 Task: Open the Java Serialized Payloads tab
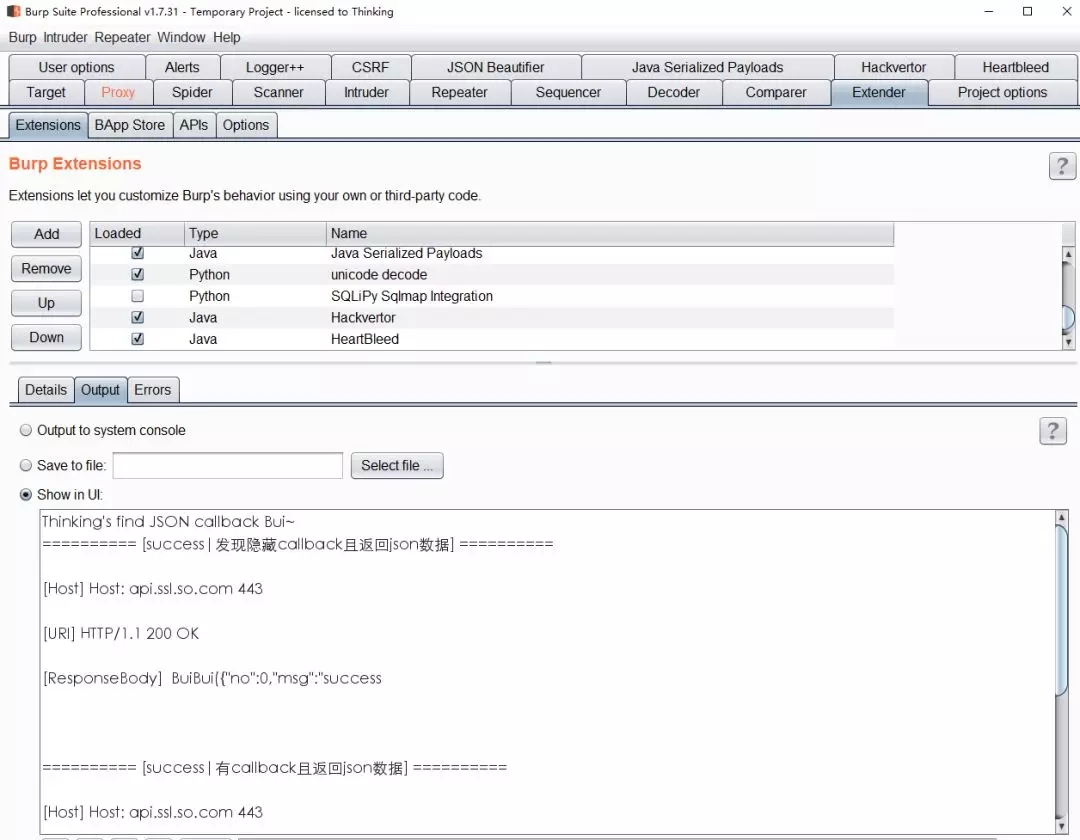pos(707,67)
